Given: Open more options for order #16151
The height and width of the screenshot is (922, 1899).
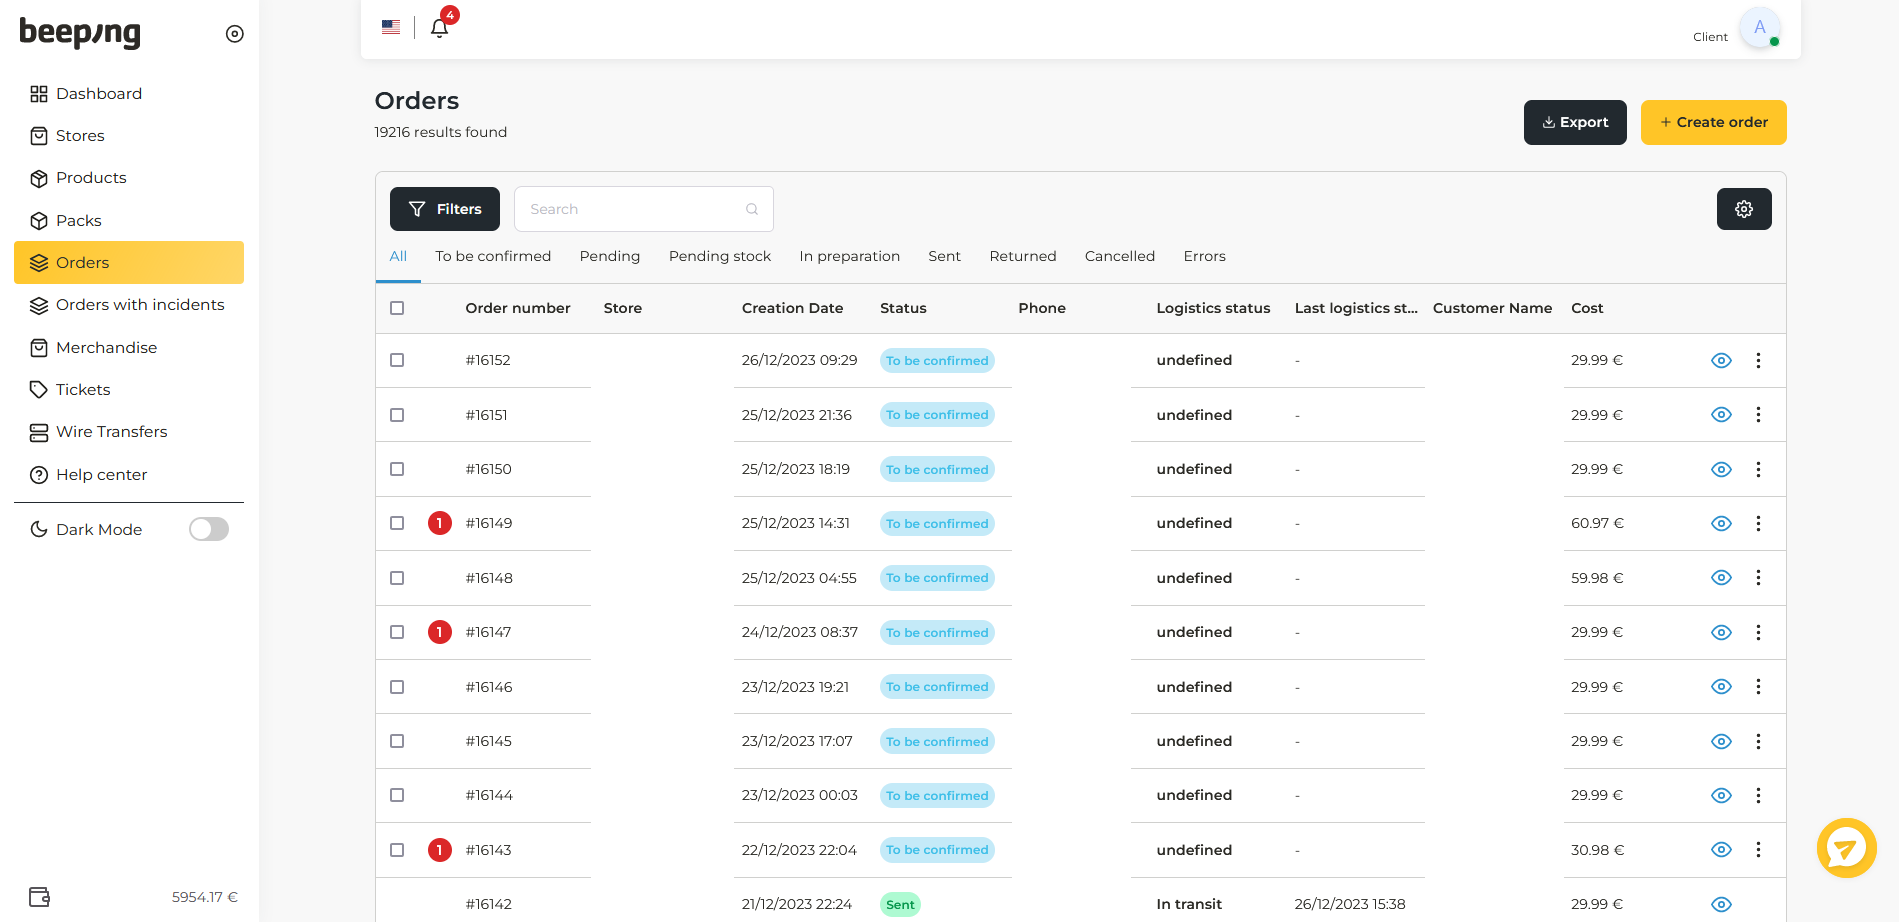Looking at the screenshot, I should [x=1758, y=415].
